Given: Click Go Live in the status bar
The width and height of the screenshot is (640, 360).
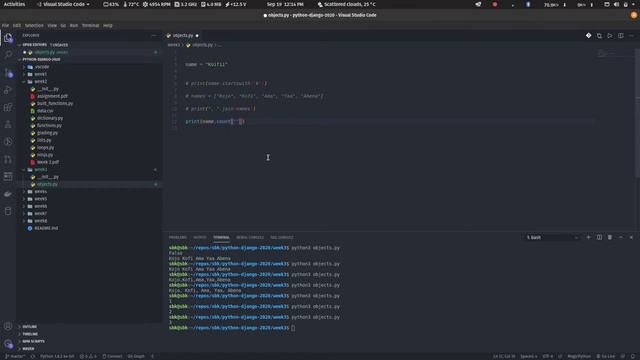Looking at the screenshot, I should click(605, 356).
